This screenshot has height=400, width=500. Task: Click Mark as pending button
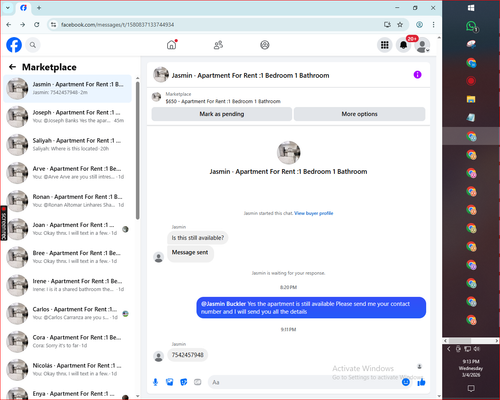pos(222,114)
